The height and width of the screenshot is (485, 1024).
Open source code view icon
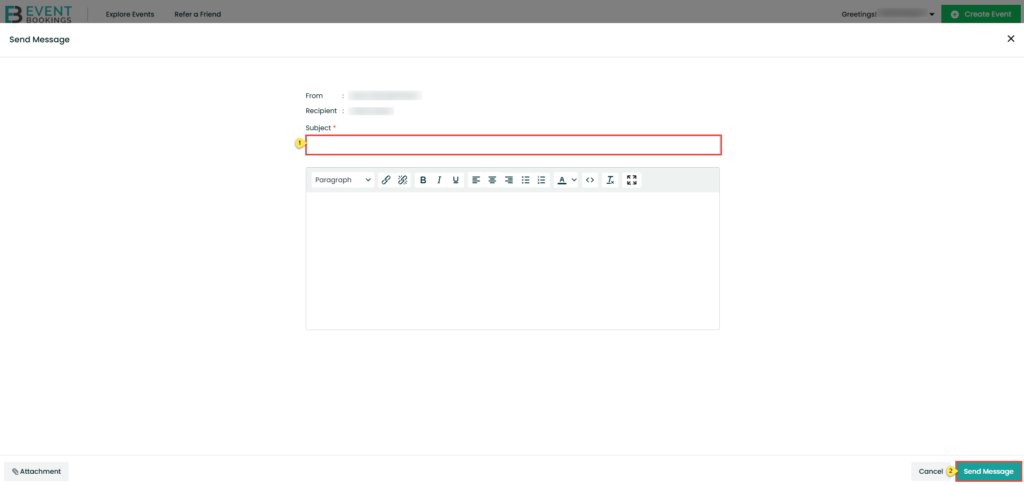point(590,180)
